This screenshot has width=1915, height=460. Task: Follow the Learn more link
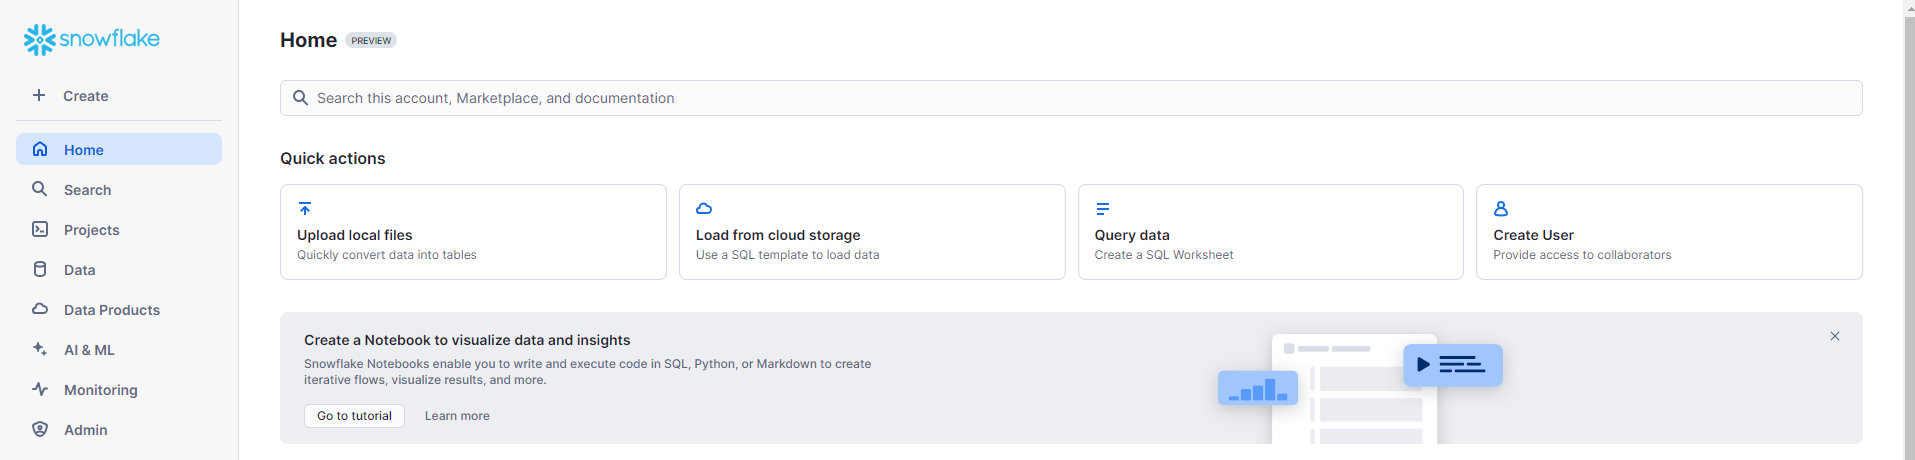[x=457, y=416]
